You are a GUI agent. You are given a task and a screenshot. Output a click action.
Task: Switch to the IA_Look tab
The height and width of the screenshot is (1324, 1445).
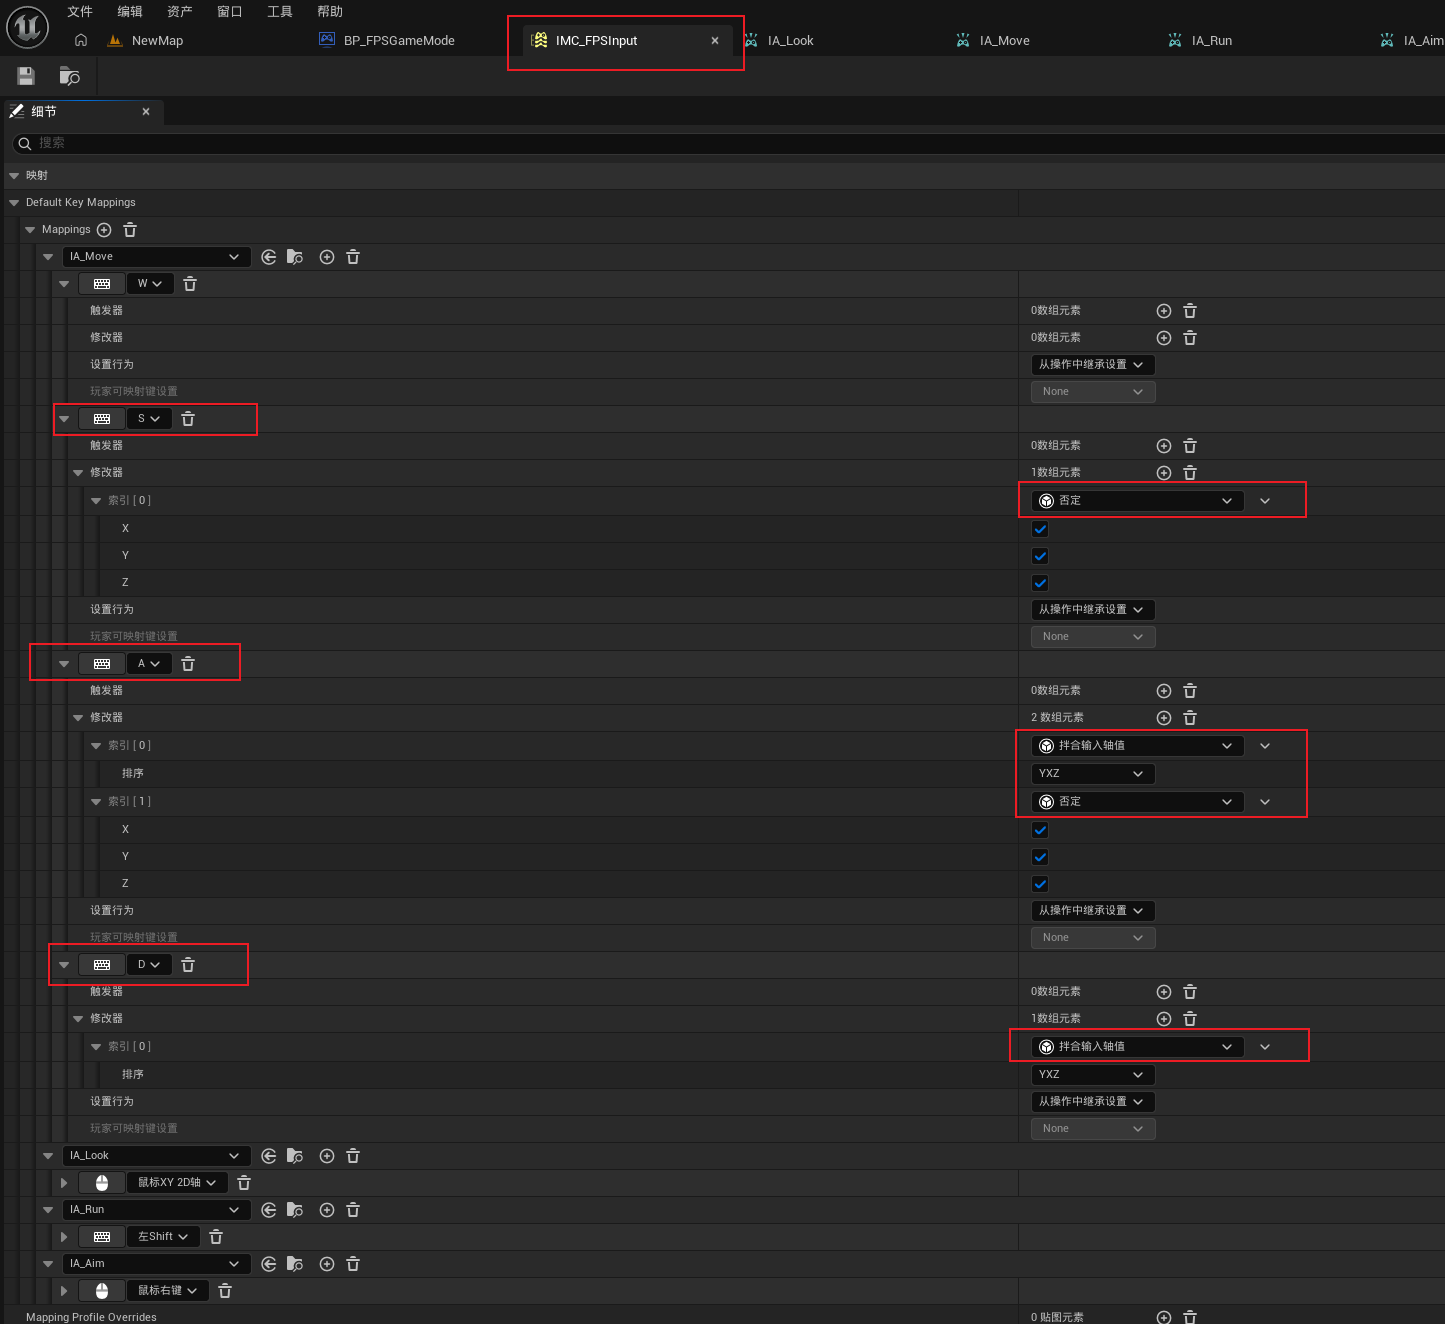[790, 41]
